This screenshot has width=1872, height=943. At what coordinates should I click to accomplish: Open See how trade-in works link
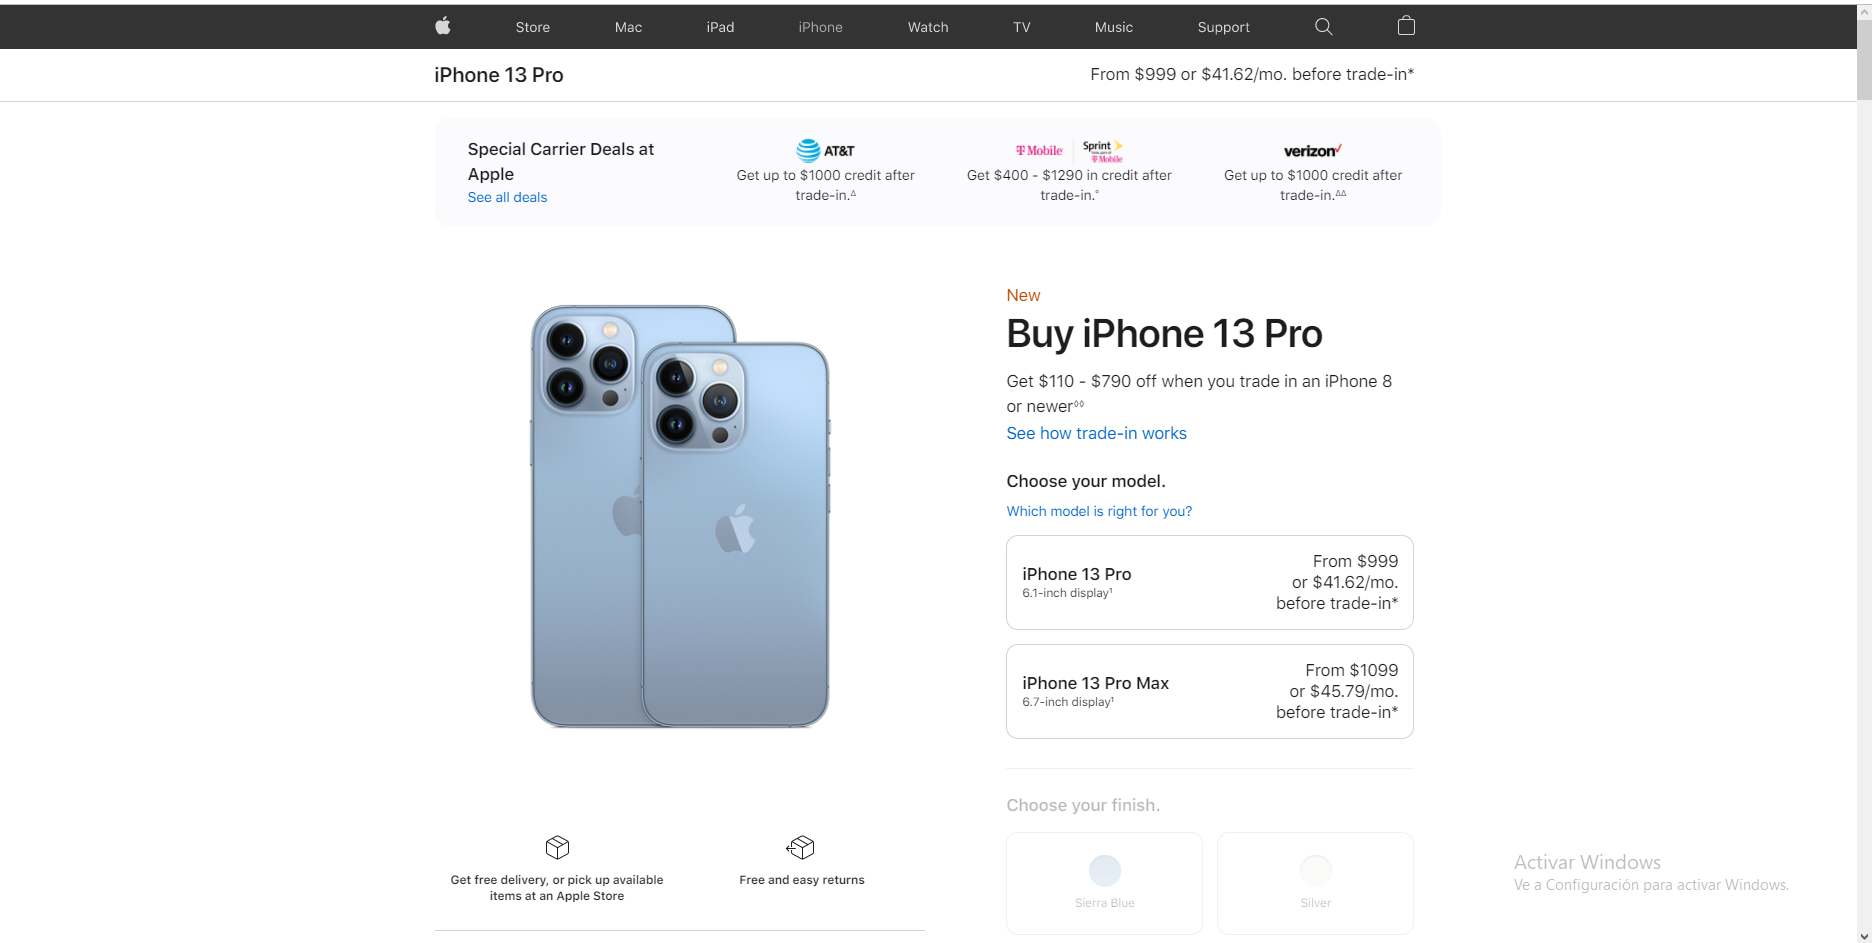(1096, 433)
